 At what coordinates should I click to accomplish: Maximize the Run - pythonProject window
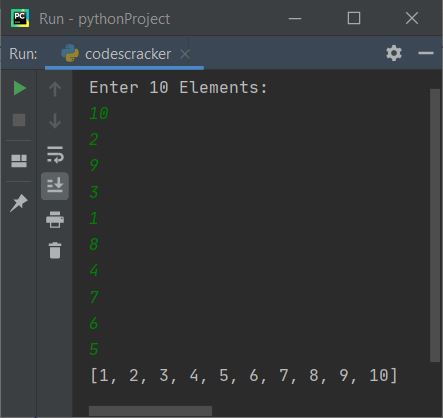[x=354, y=18]
